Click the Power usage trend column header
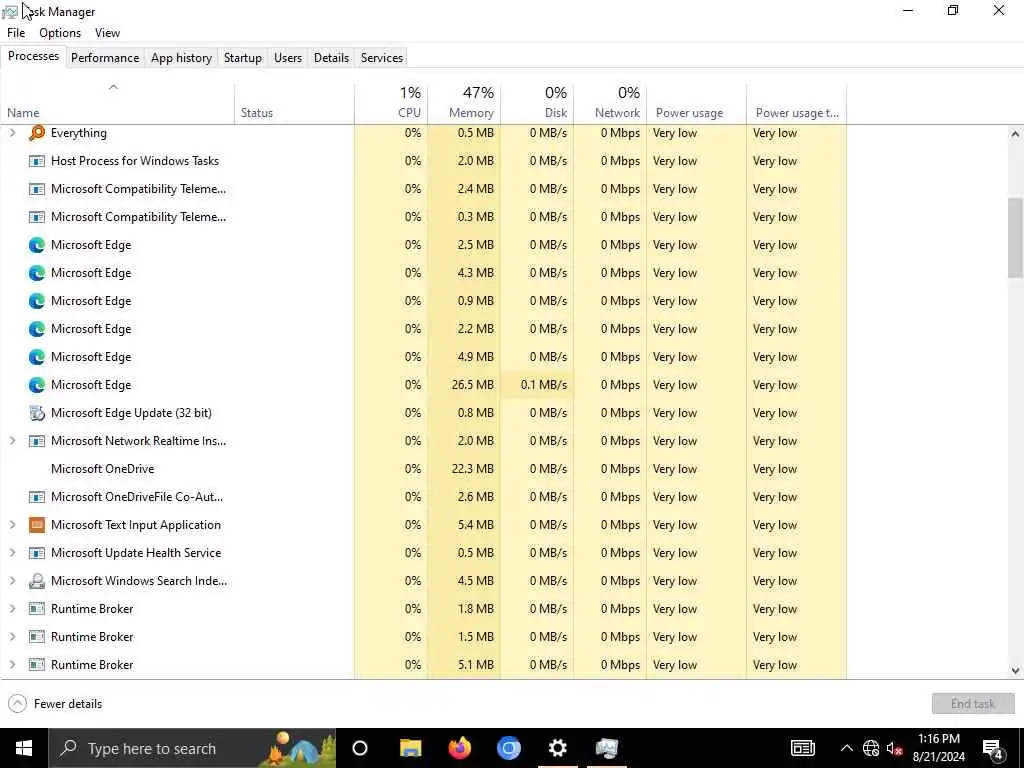The width and height of the screenshot is (1024, 768). tap(797, 104)
